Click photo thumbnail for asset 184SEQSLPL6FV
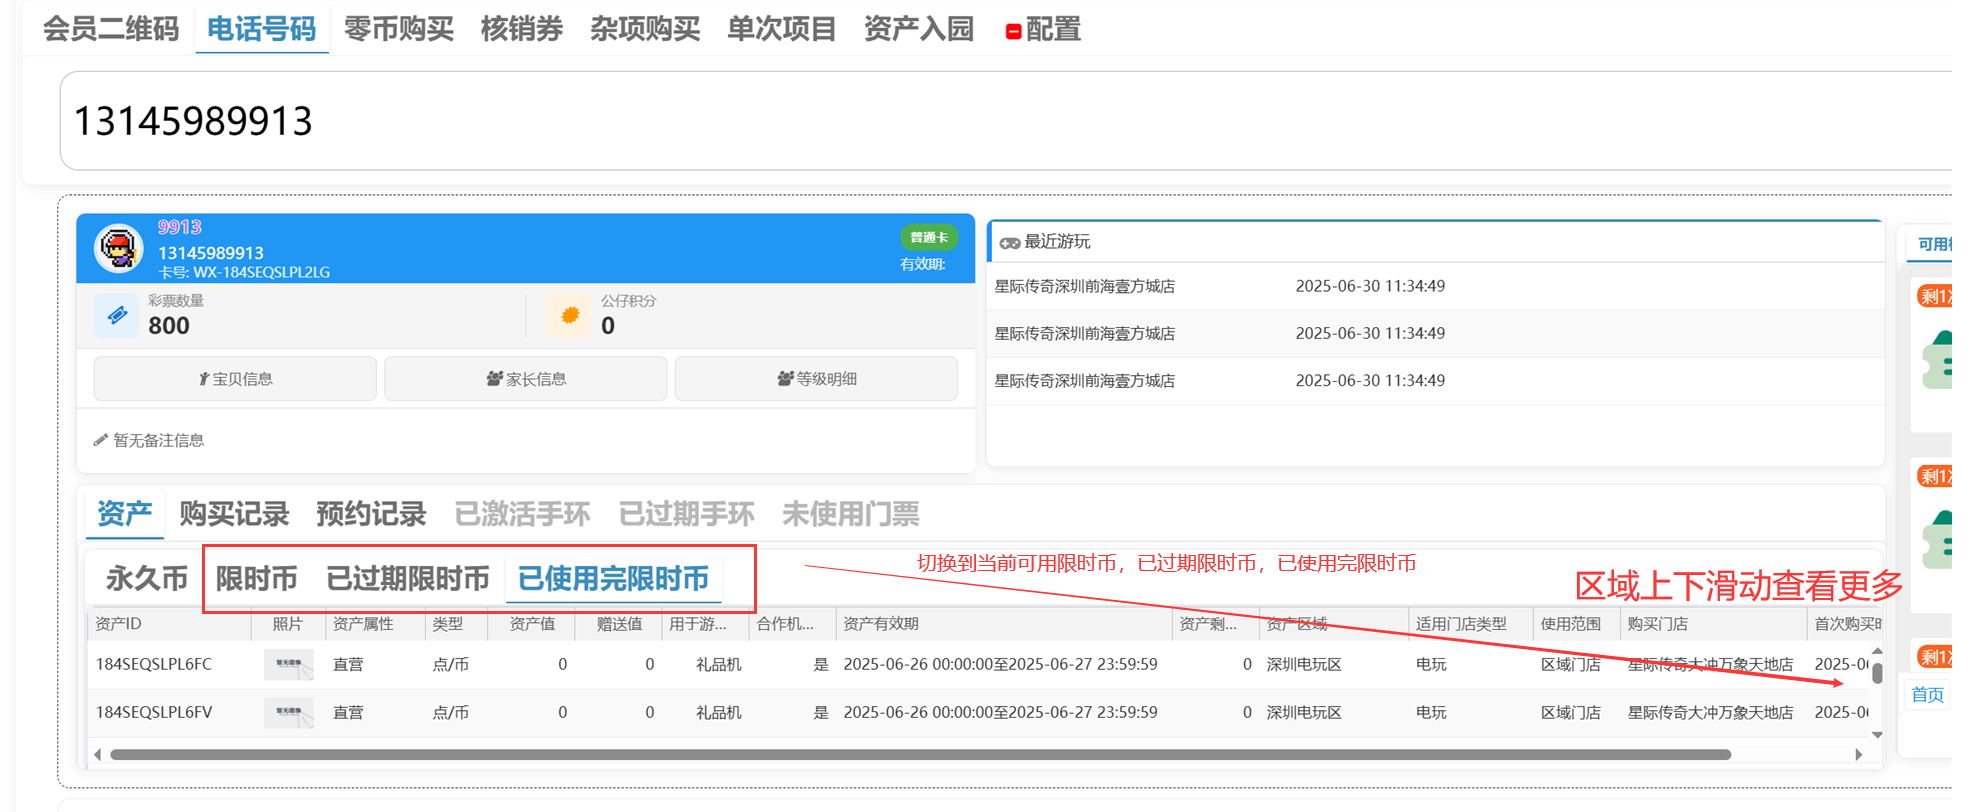This screenshot has height=812, width=1984. tap(288, 713)
